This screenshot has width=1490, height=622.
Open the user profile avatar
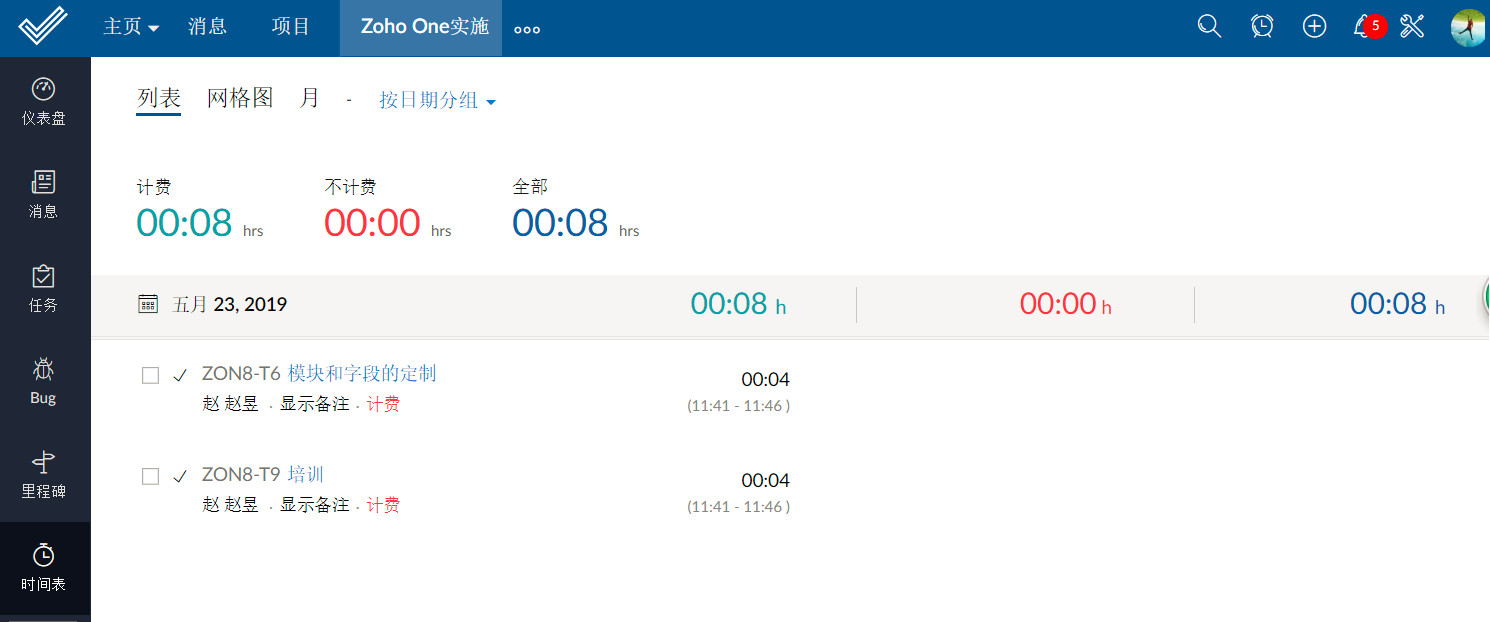[1470, 27]
